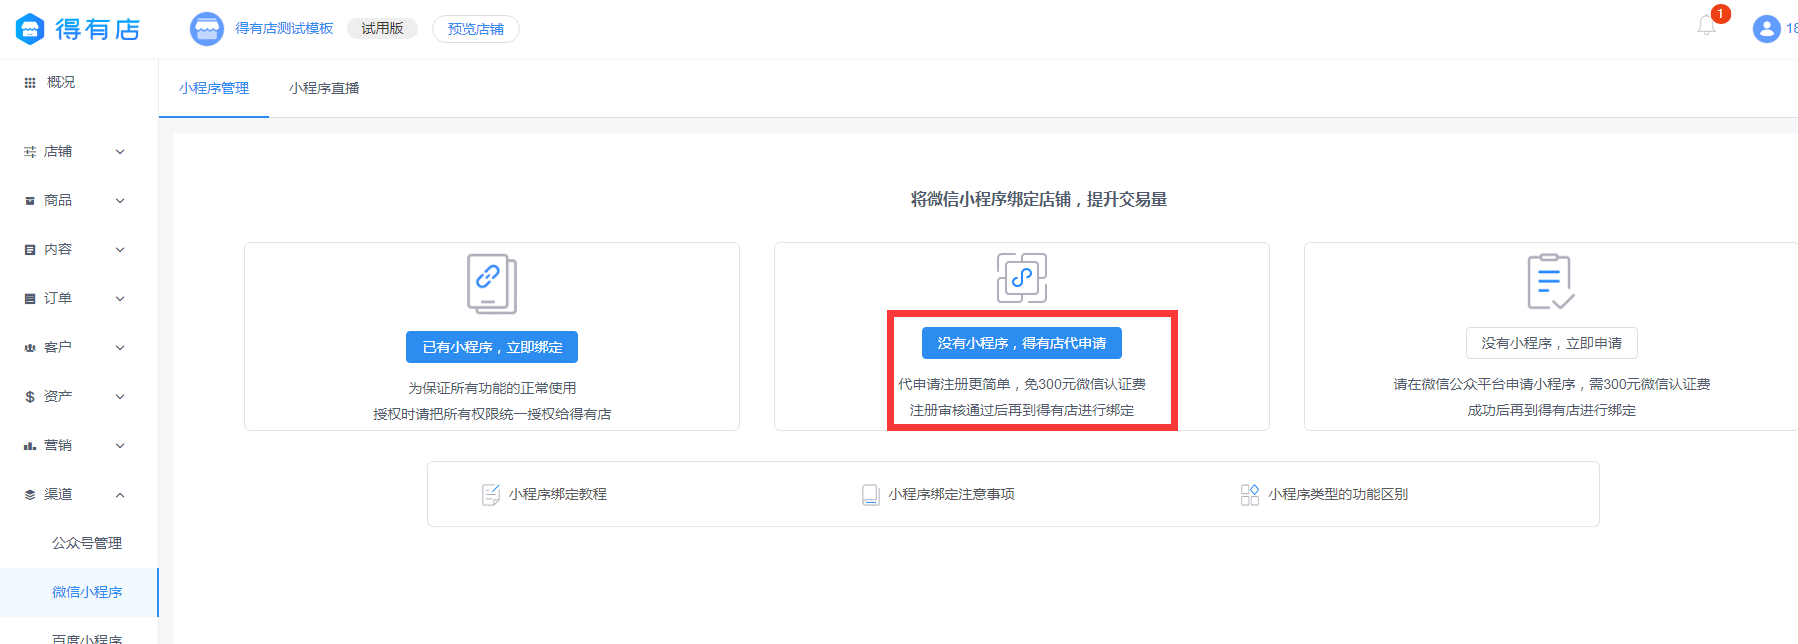Image resolution: width=1798 pixels, height=644 pixels.
Task: Expand the 订单 menu chevron
Action: 120,299
